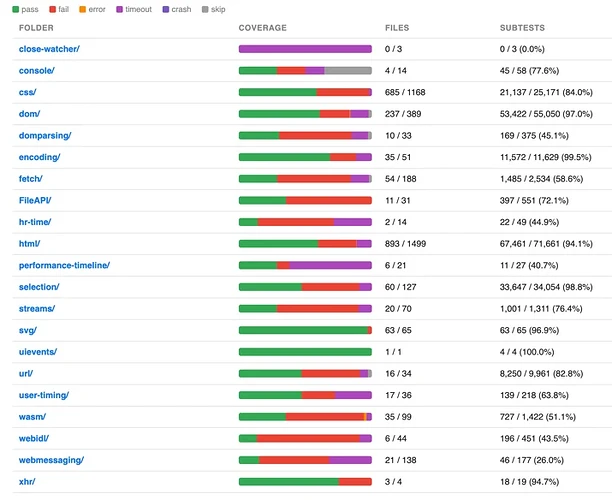Click the orange error legend swatch

coord(82,9)
